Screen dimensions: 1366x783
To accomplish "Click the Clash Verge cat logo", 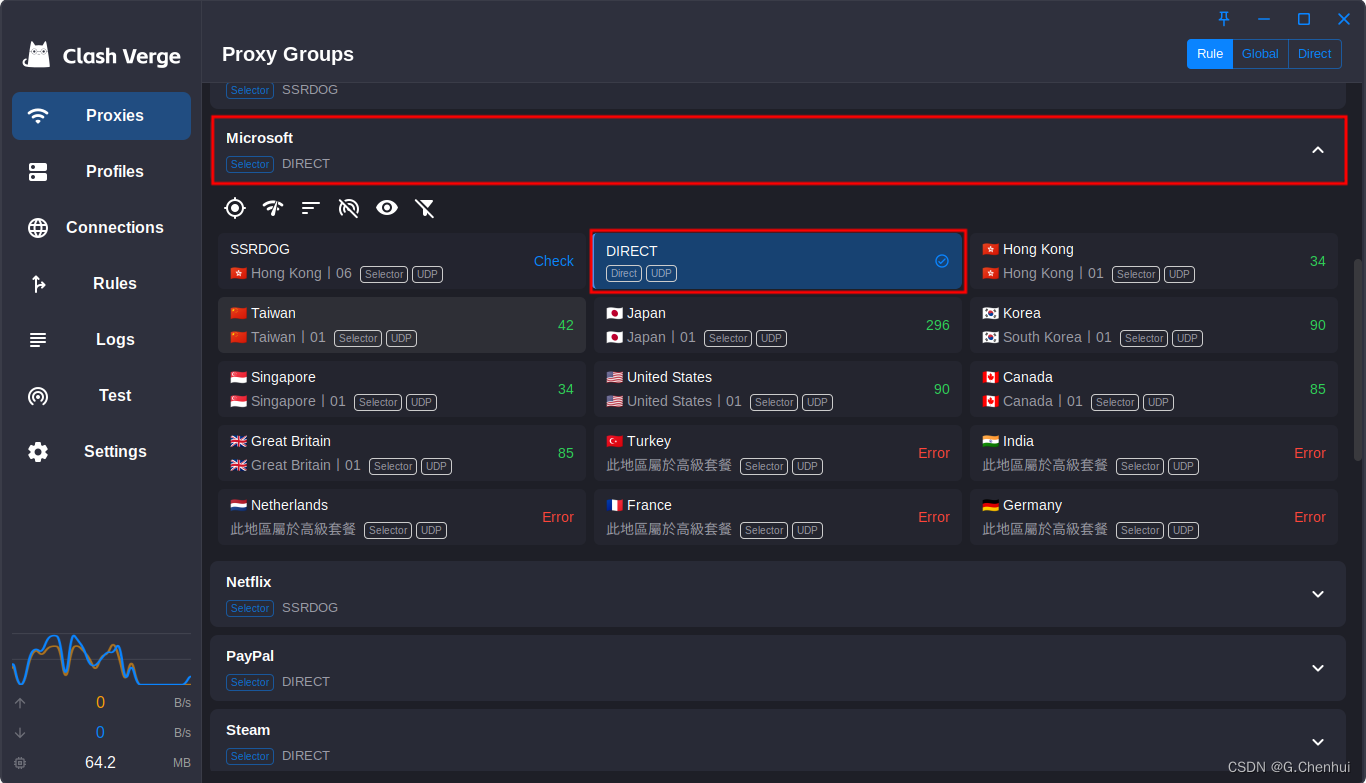I will point(38,55).
